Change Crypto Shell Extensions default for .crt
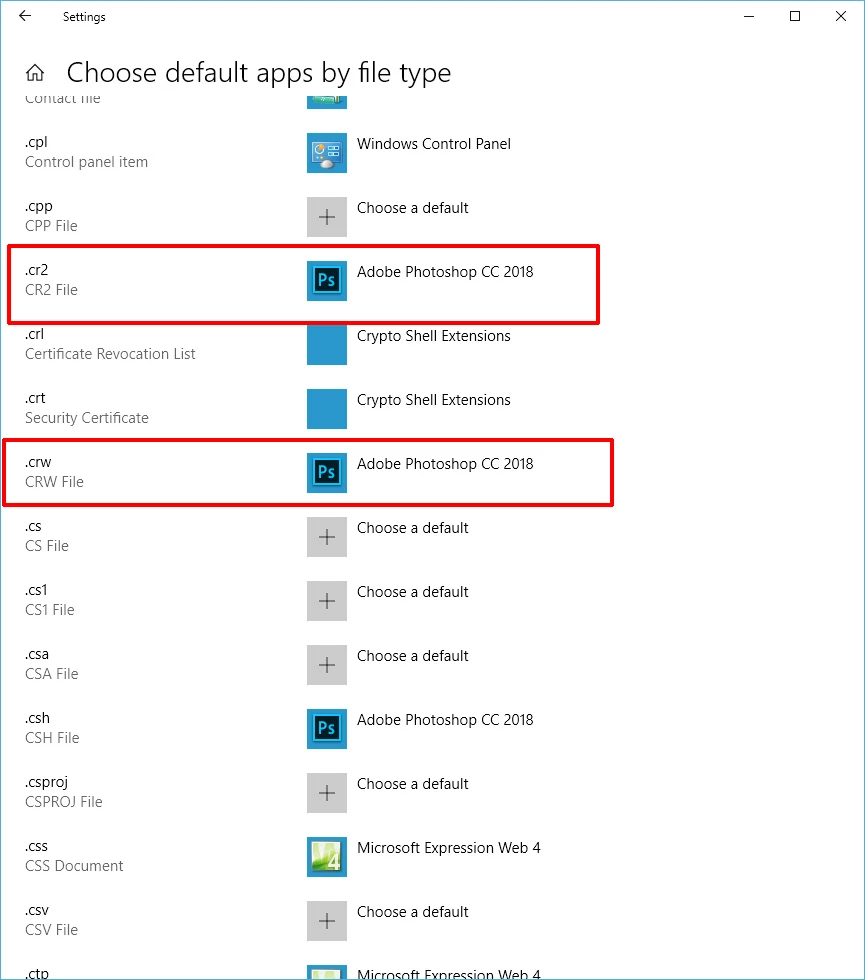Viewport: 865px width, 980px height. click(434, 400)
